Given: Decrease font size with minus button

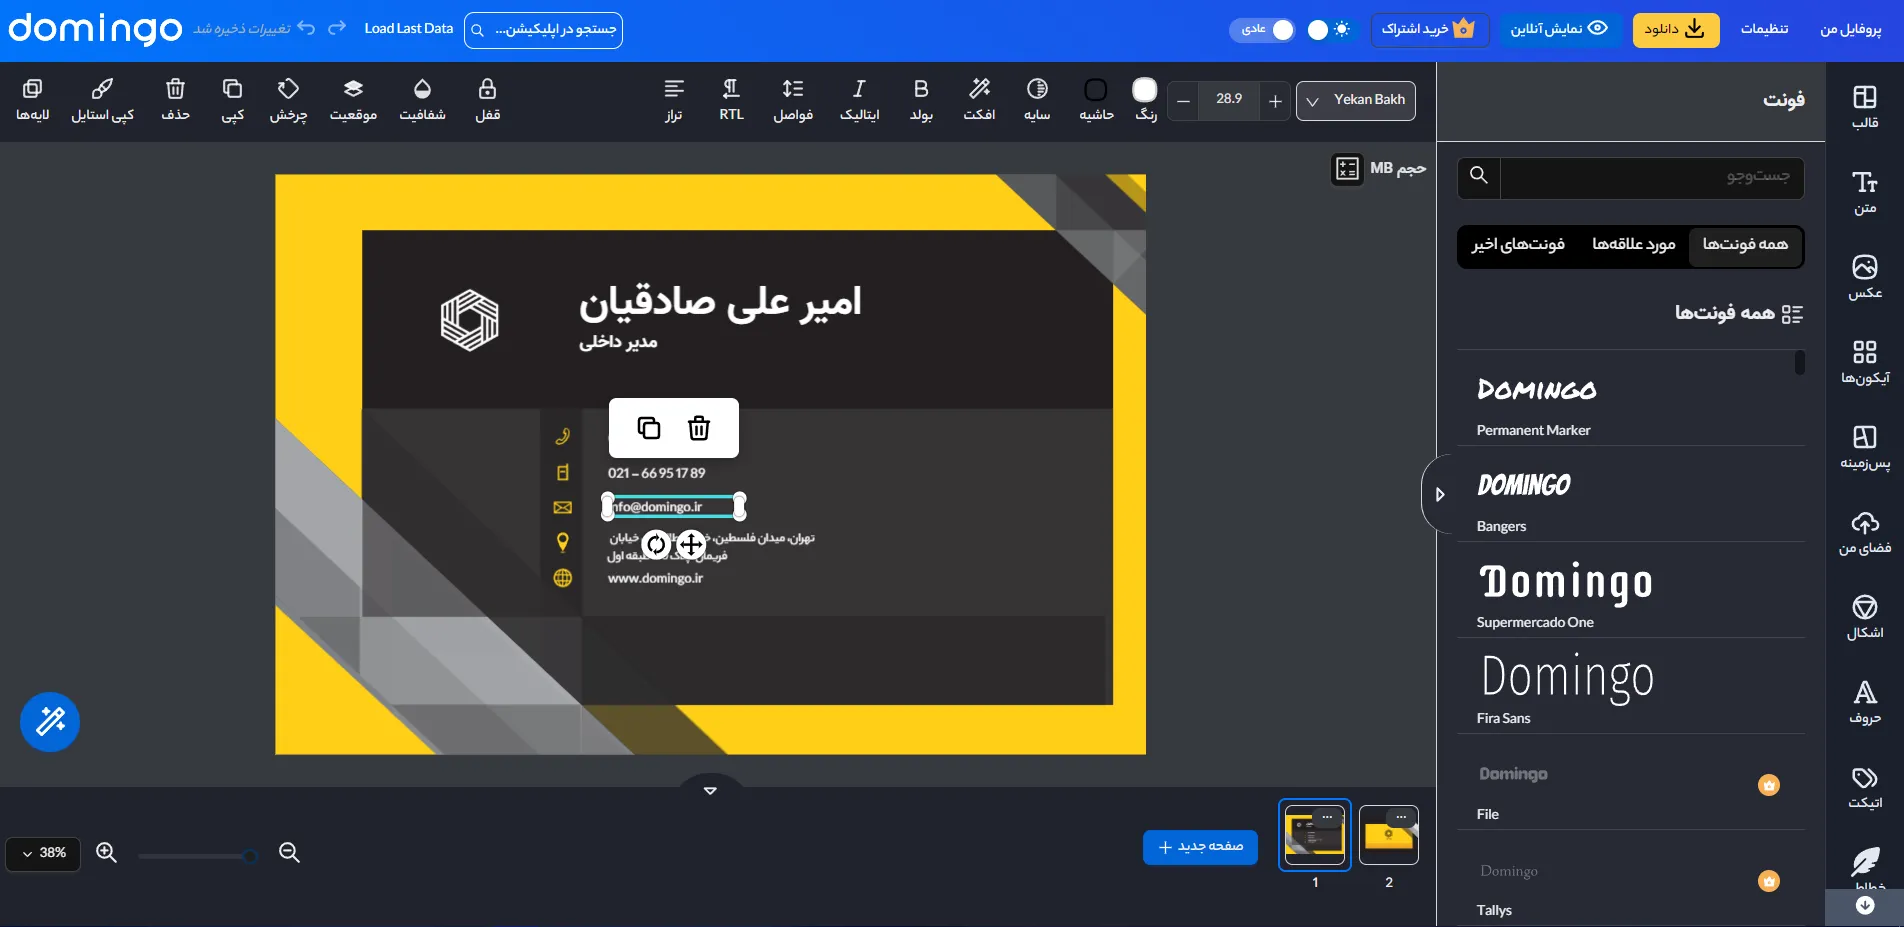Looking at the screenshot, I should pyautogui.click(x=1183, y=101).
